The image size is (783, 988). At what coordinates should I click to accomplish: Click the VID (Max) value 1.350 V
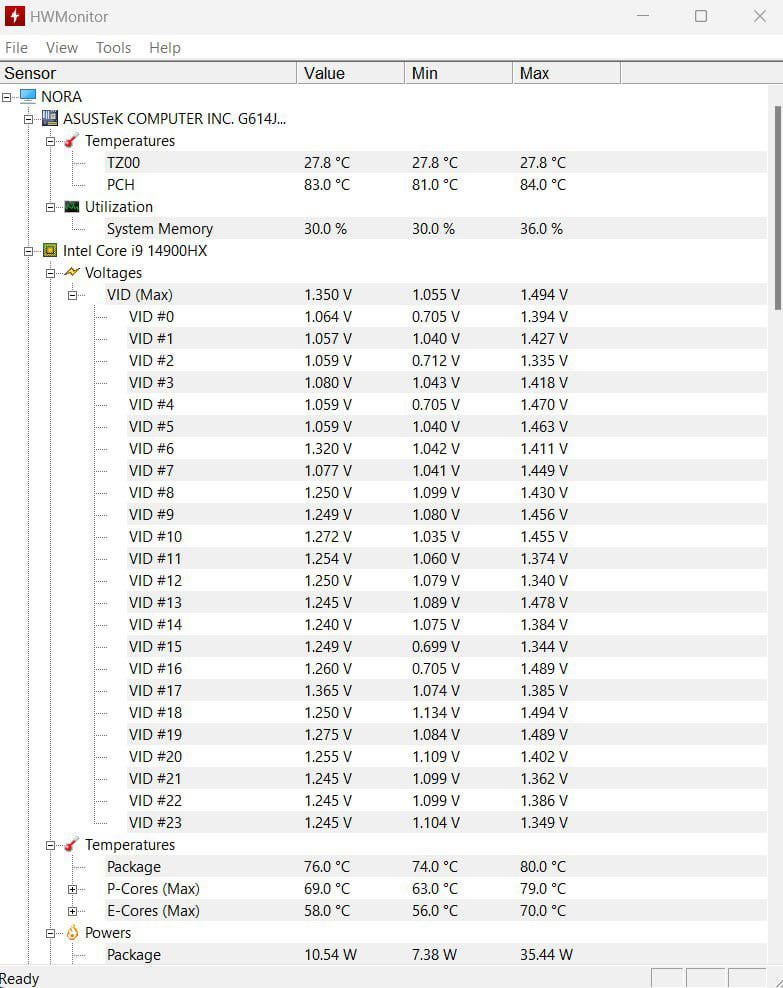[328, 295]
